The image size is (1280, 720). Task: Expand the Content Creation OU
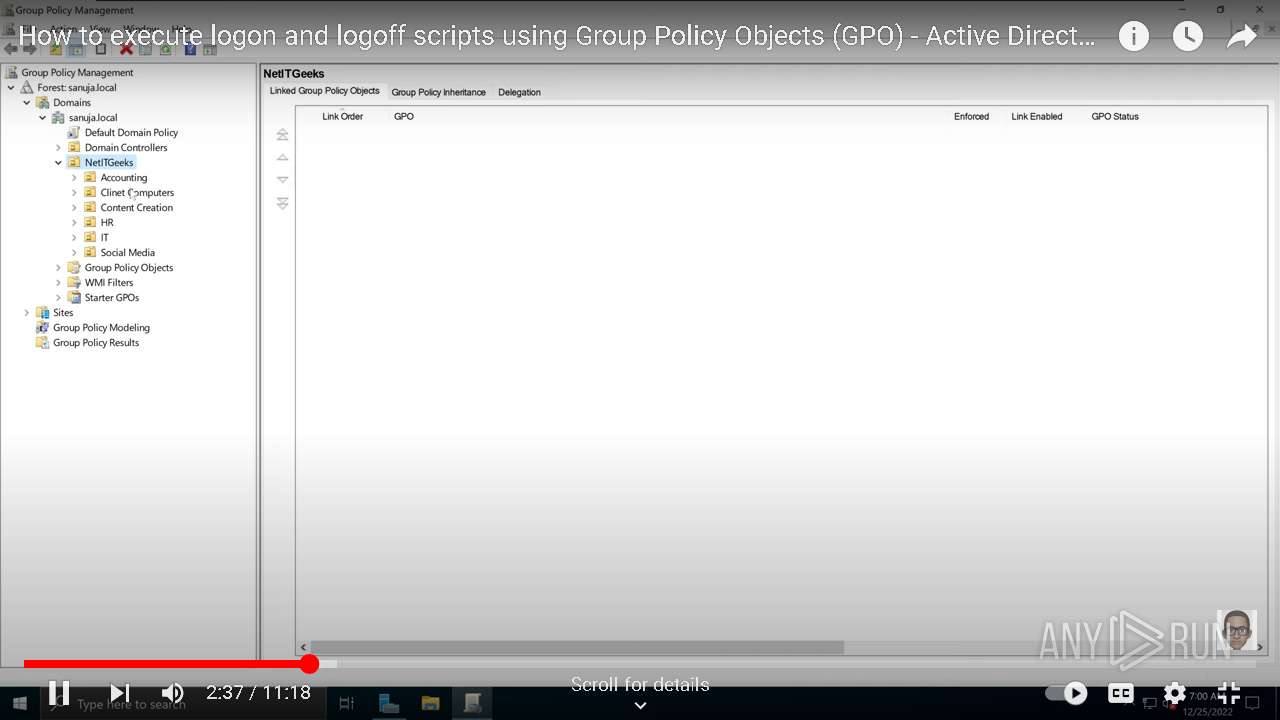[x=74, y=208]
